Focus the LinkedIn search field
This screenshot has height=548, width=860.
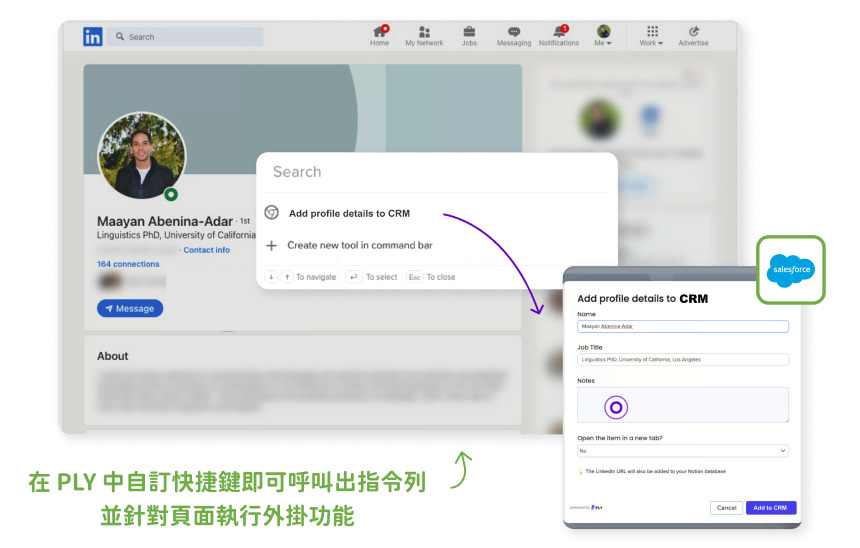point(185,37)
